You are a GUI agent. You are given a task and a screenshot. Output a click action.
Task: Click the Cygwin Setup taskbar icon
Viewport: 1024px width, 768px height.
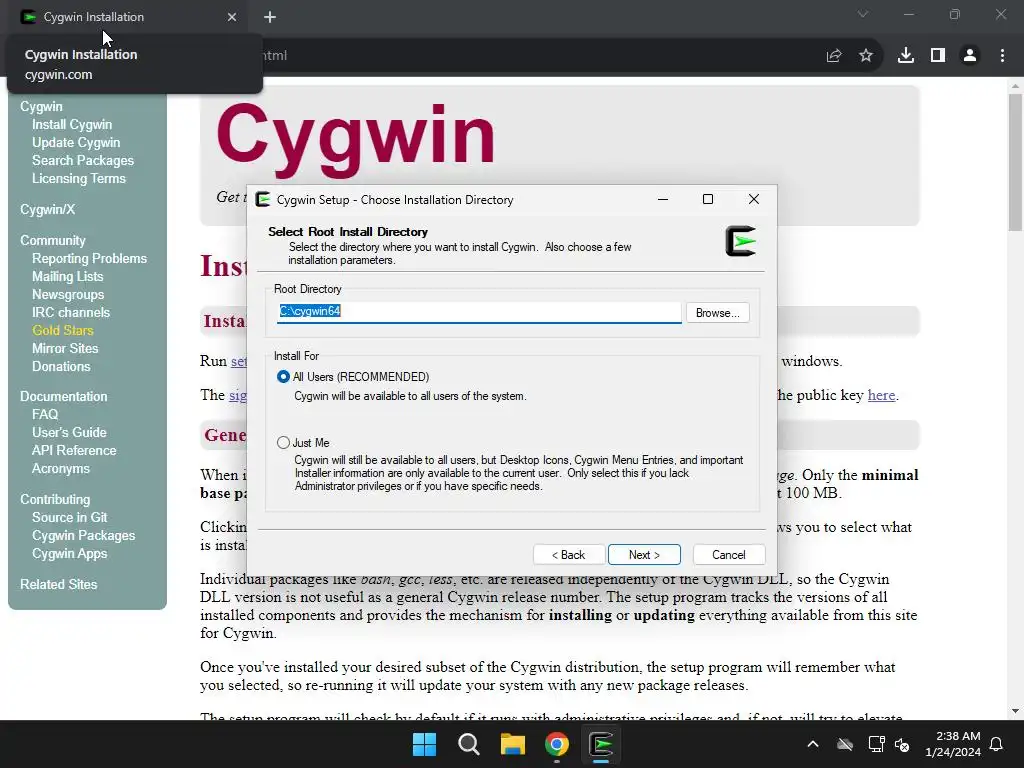601,744
